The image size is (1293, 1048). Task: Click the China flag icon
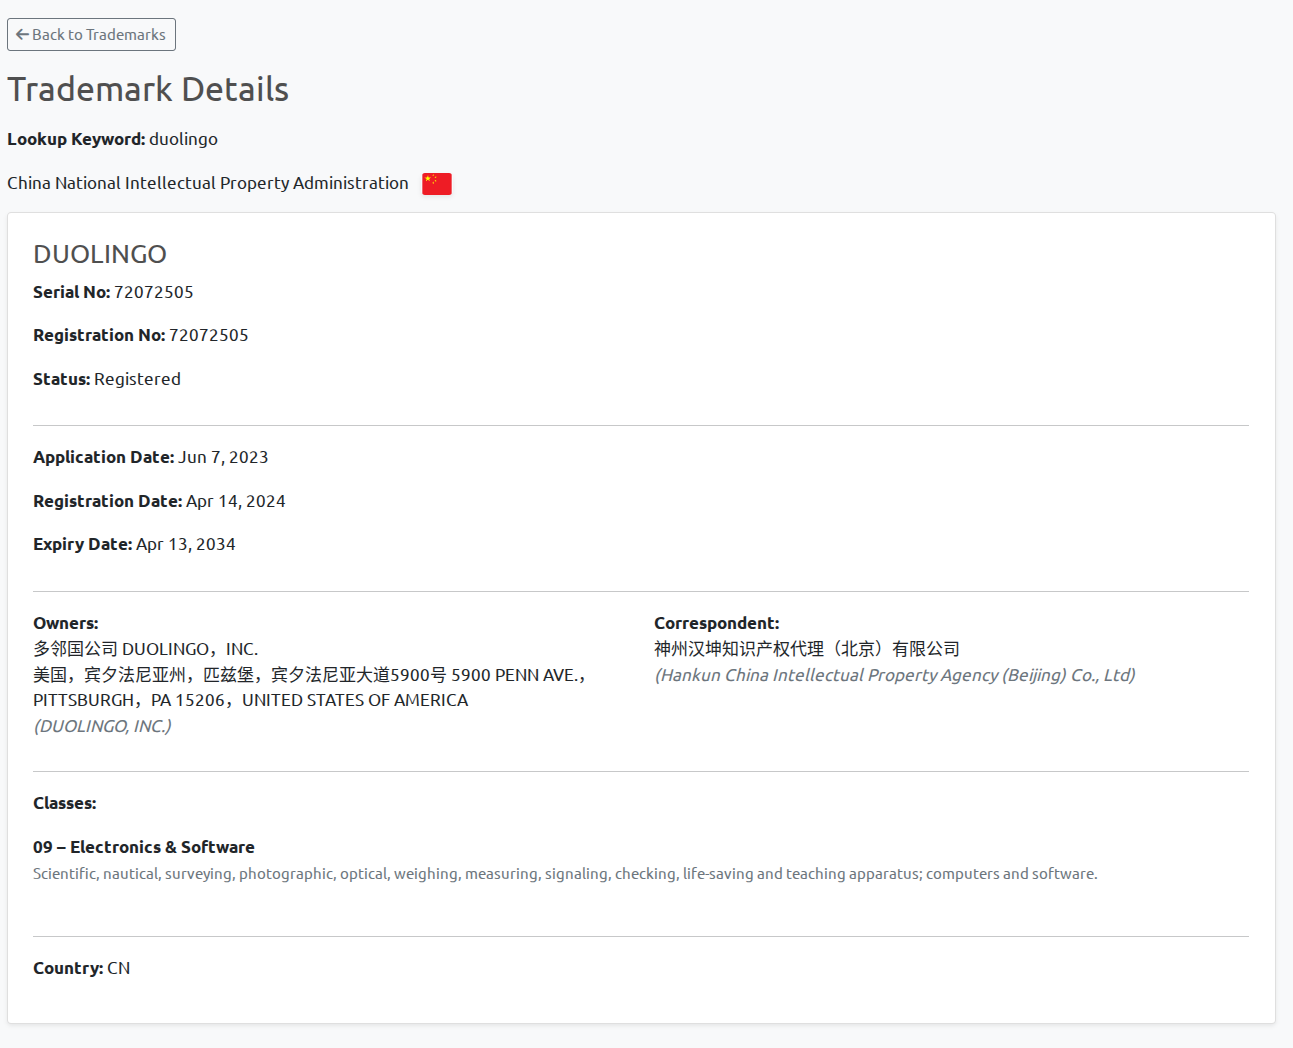pyautogui.click(x=436, y=184)
